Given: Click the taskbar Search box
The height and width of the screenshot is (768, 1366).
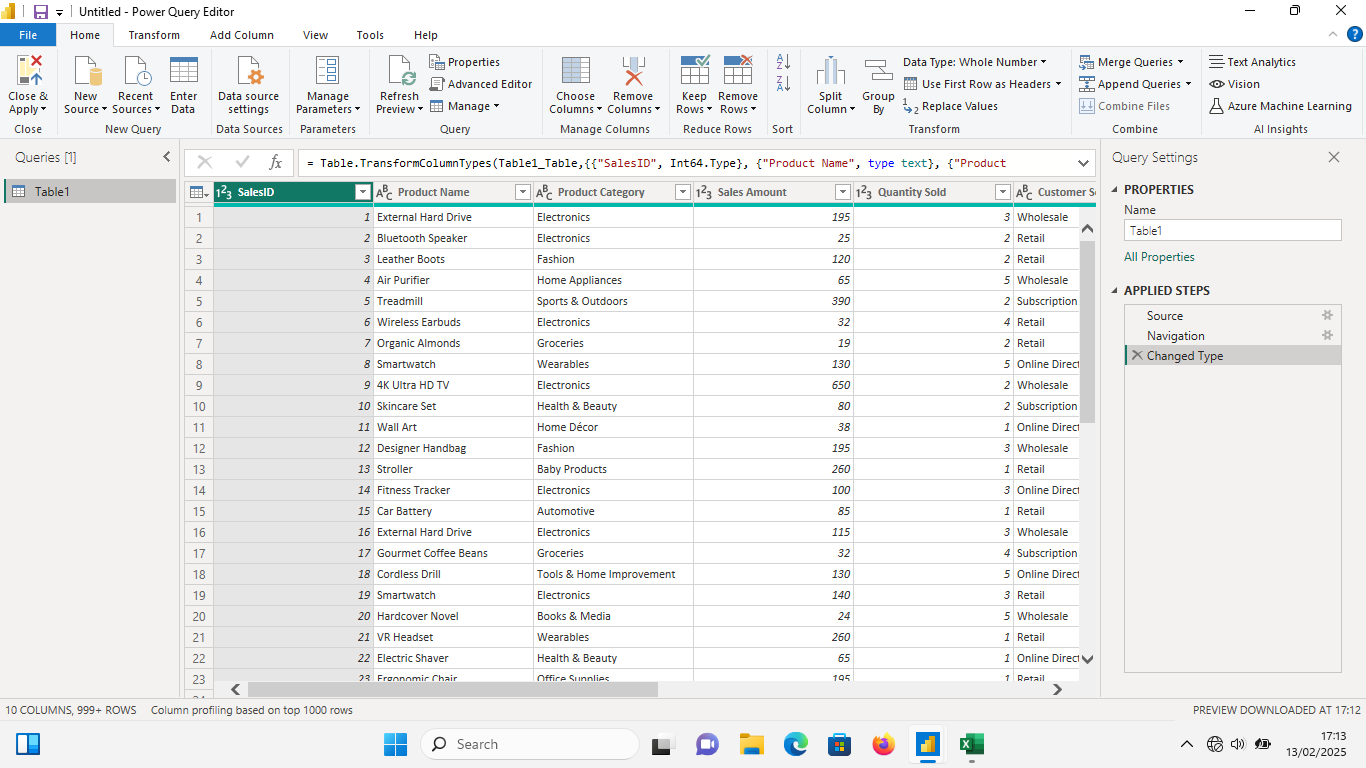Looking at the screenshot, I should (x=530, y=744).
